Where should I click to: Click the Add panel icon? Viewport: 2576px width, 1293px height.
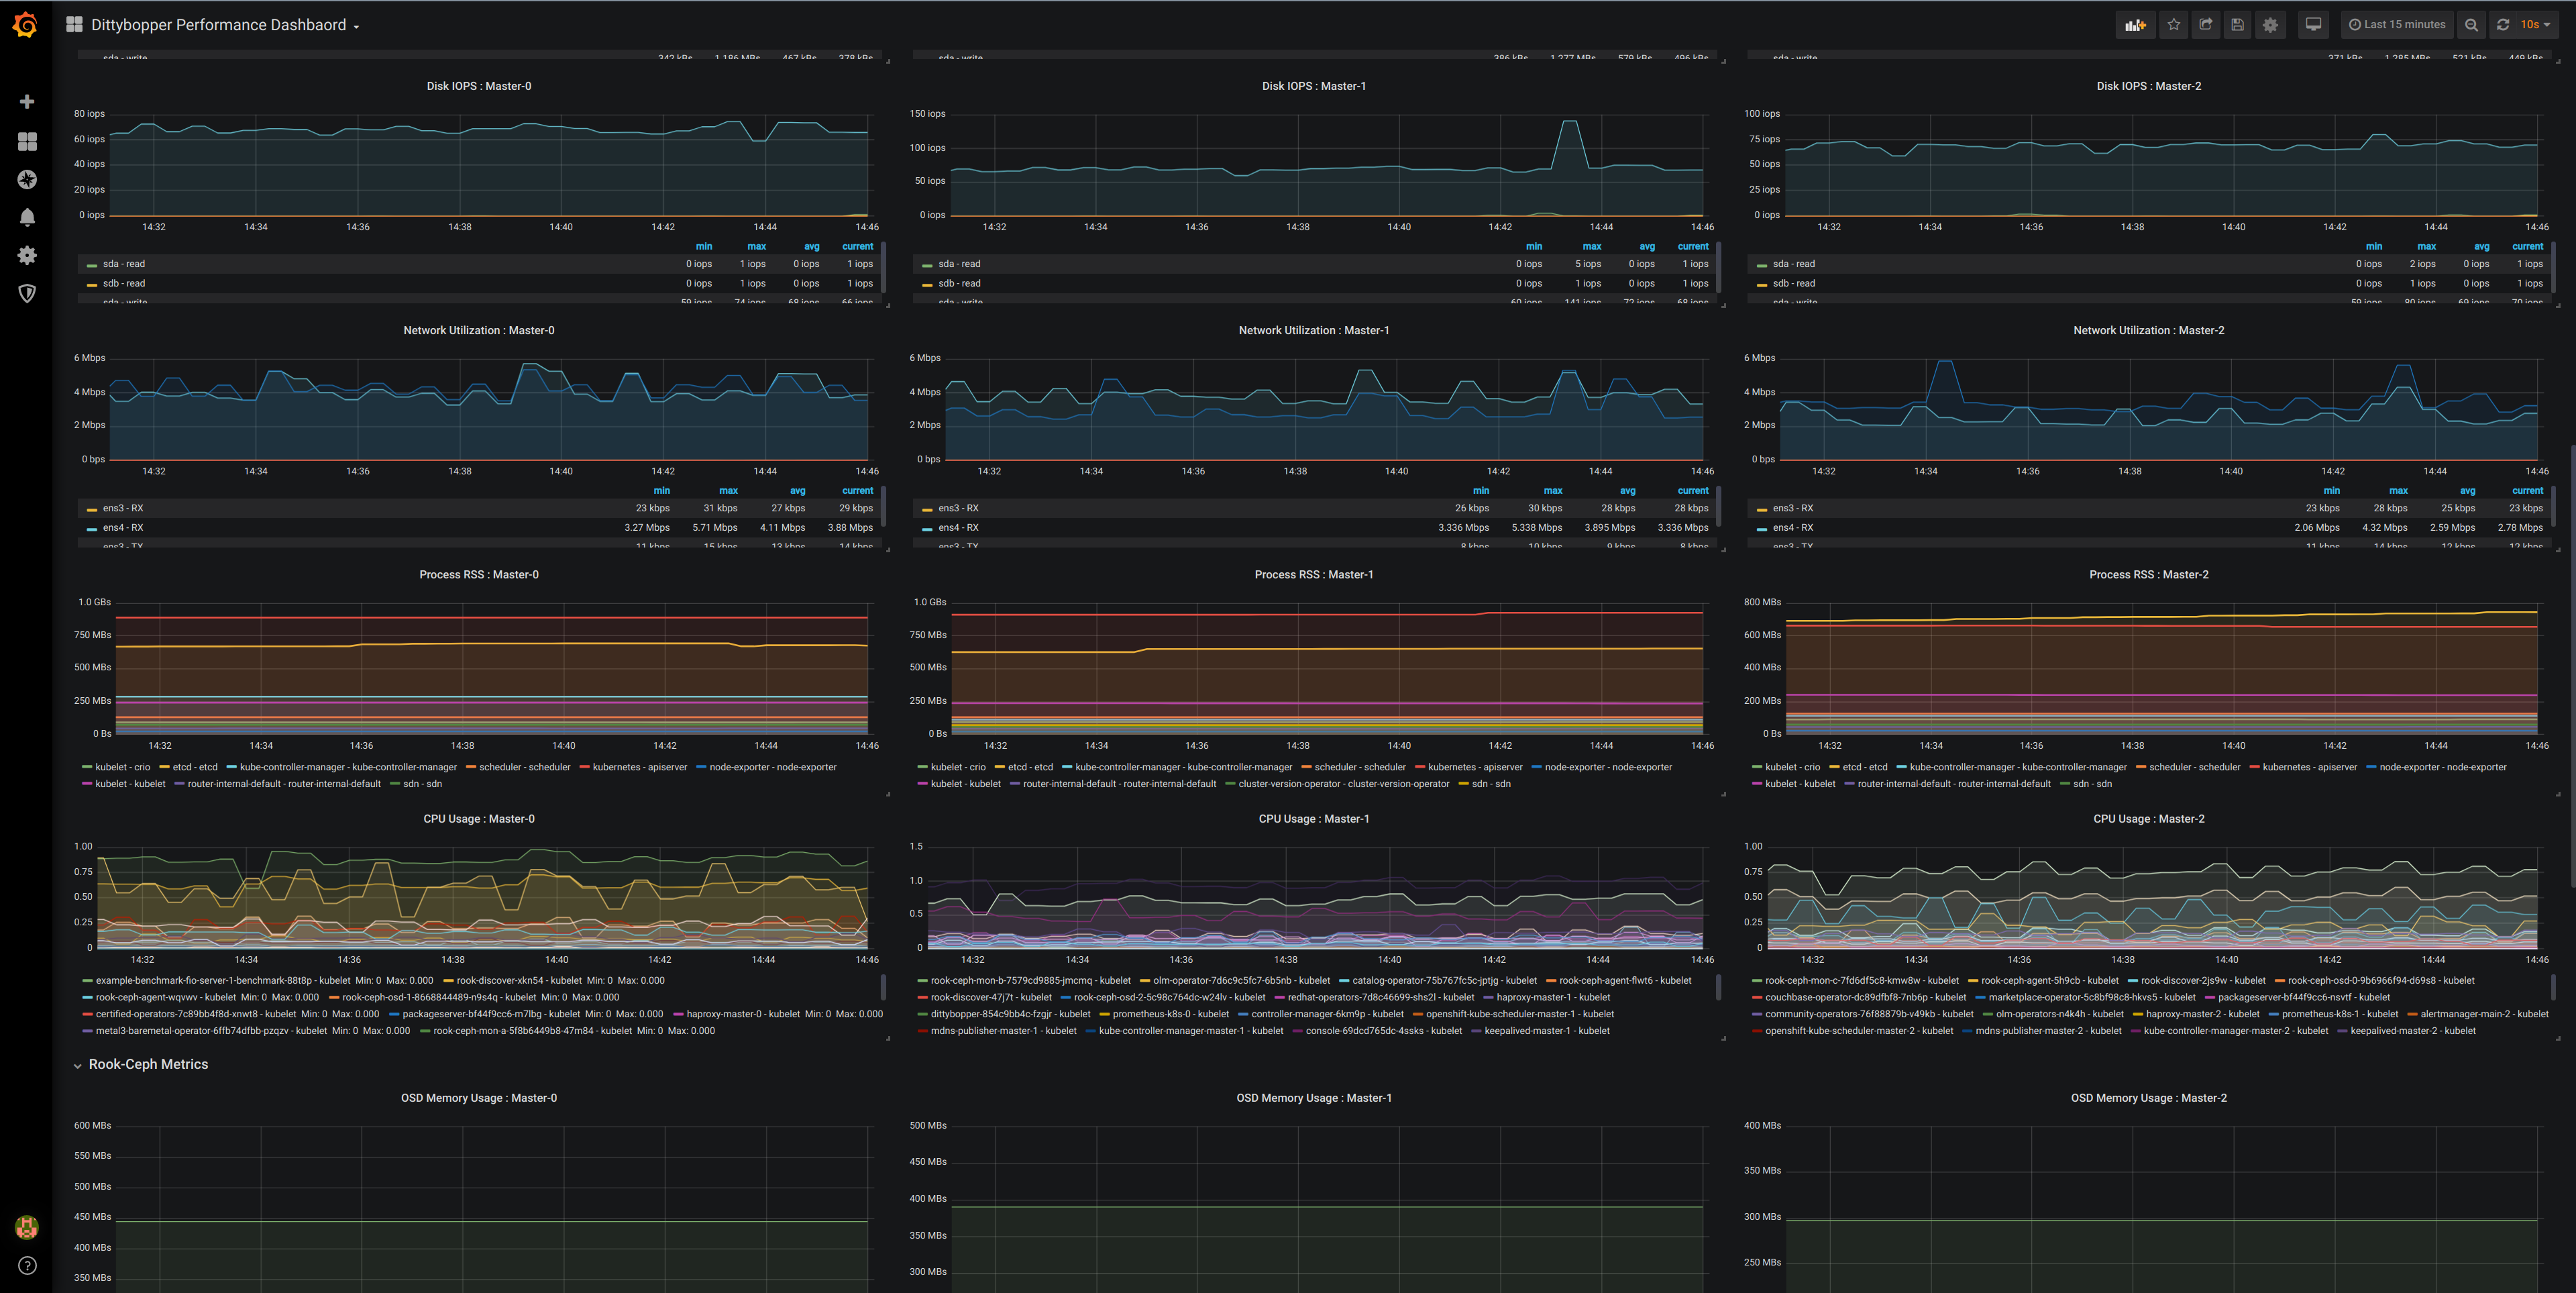click(2135, 25)
